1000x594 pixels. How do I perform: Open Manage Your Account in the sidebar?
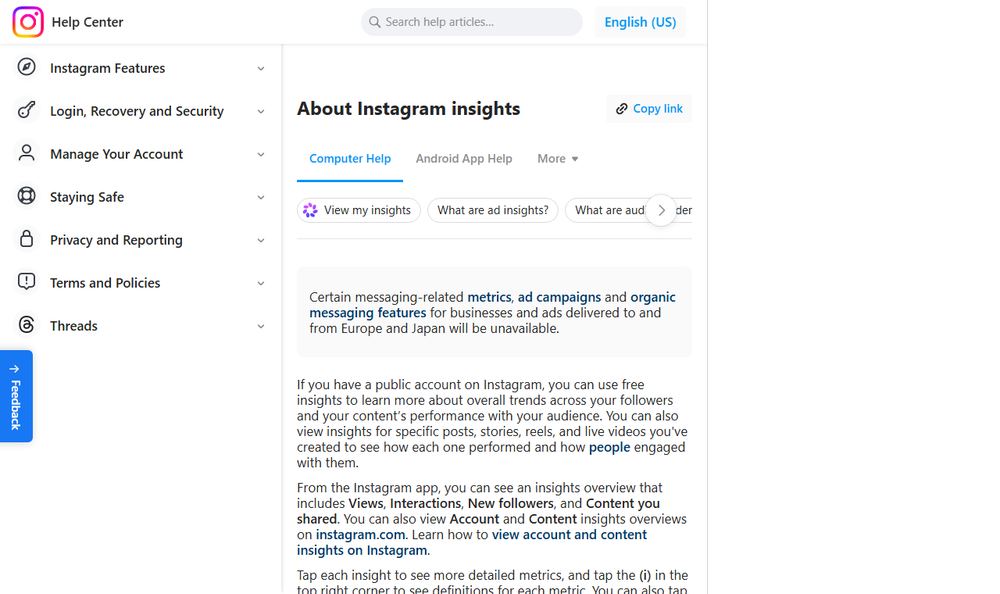(140, 154)
